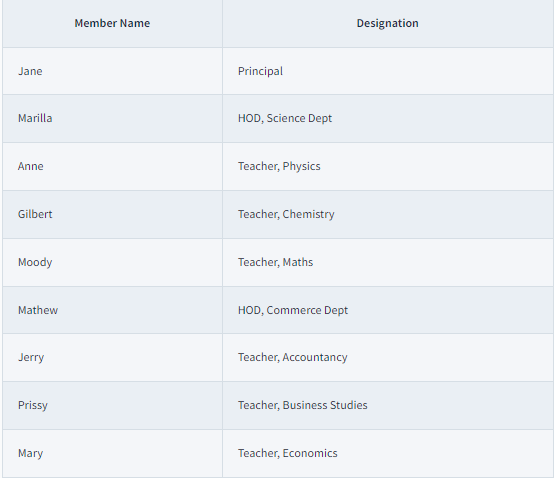Select the HOD, Science Dept cell
Viewport: 554px width, 478px height.
coord(388,118)
